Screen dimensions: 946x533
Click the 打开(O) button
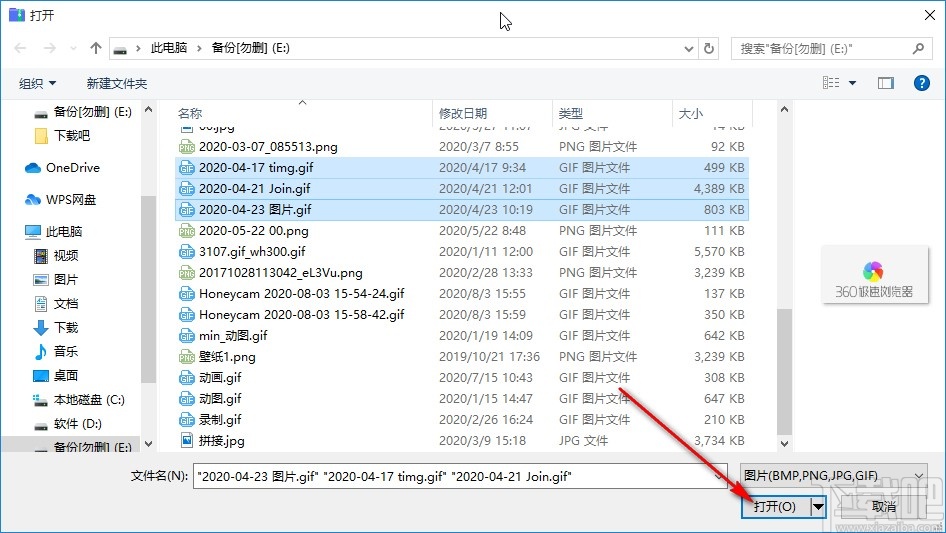pos(775,507)
